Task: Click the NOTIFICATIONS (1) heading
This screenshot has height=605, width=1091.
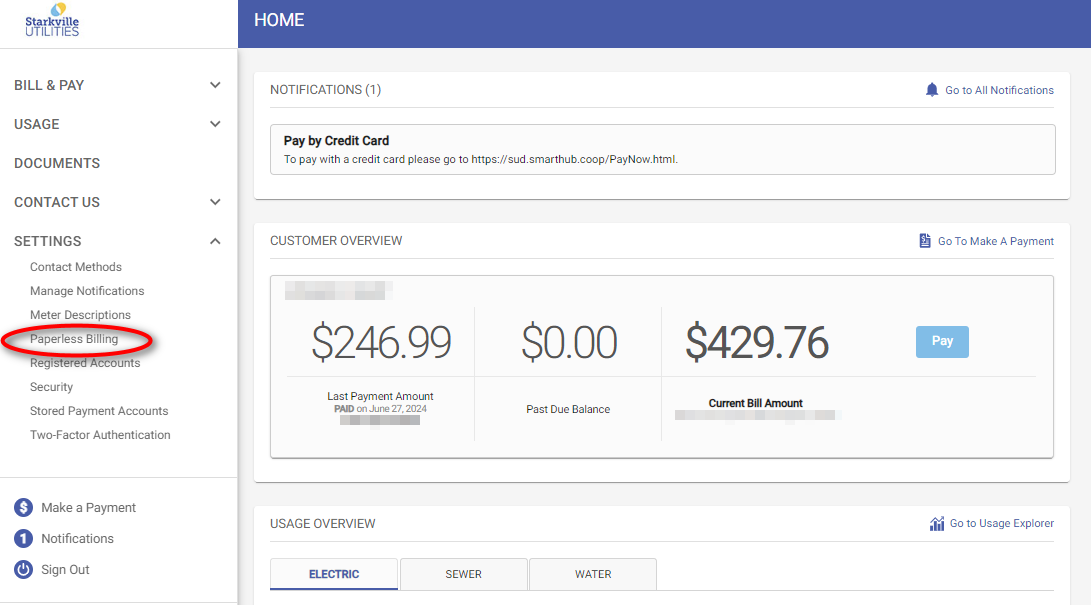Action: click(326, 90)
